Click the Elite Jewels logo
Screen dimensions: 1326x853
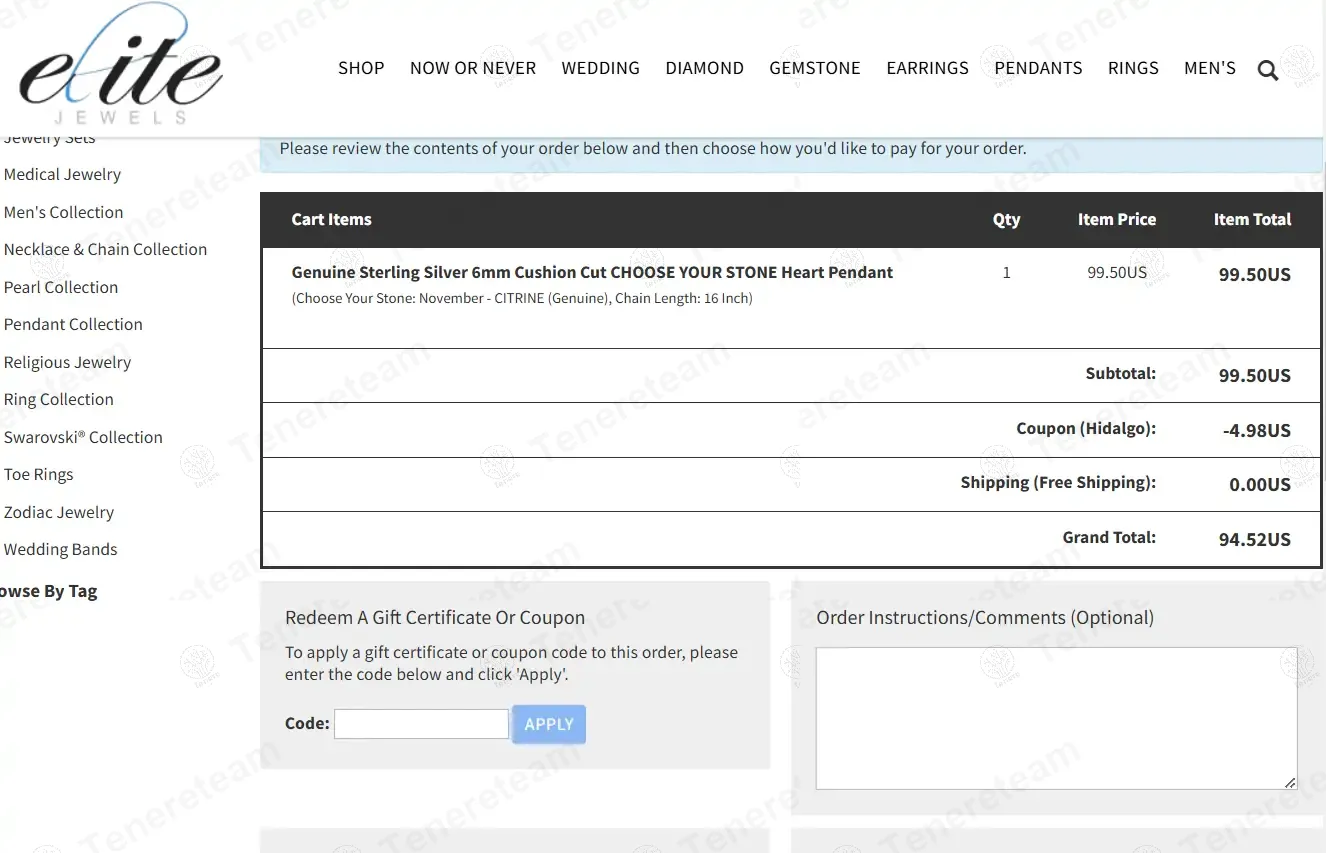click(x=120, y=65)
